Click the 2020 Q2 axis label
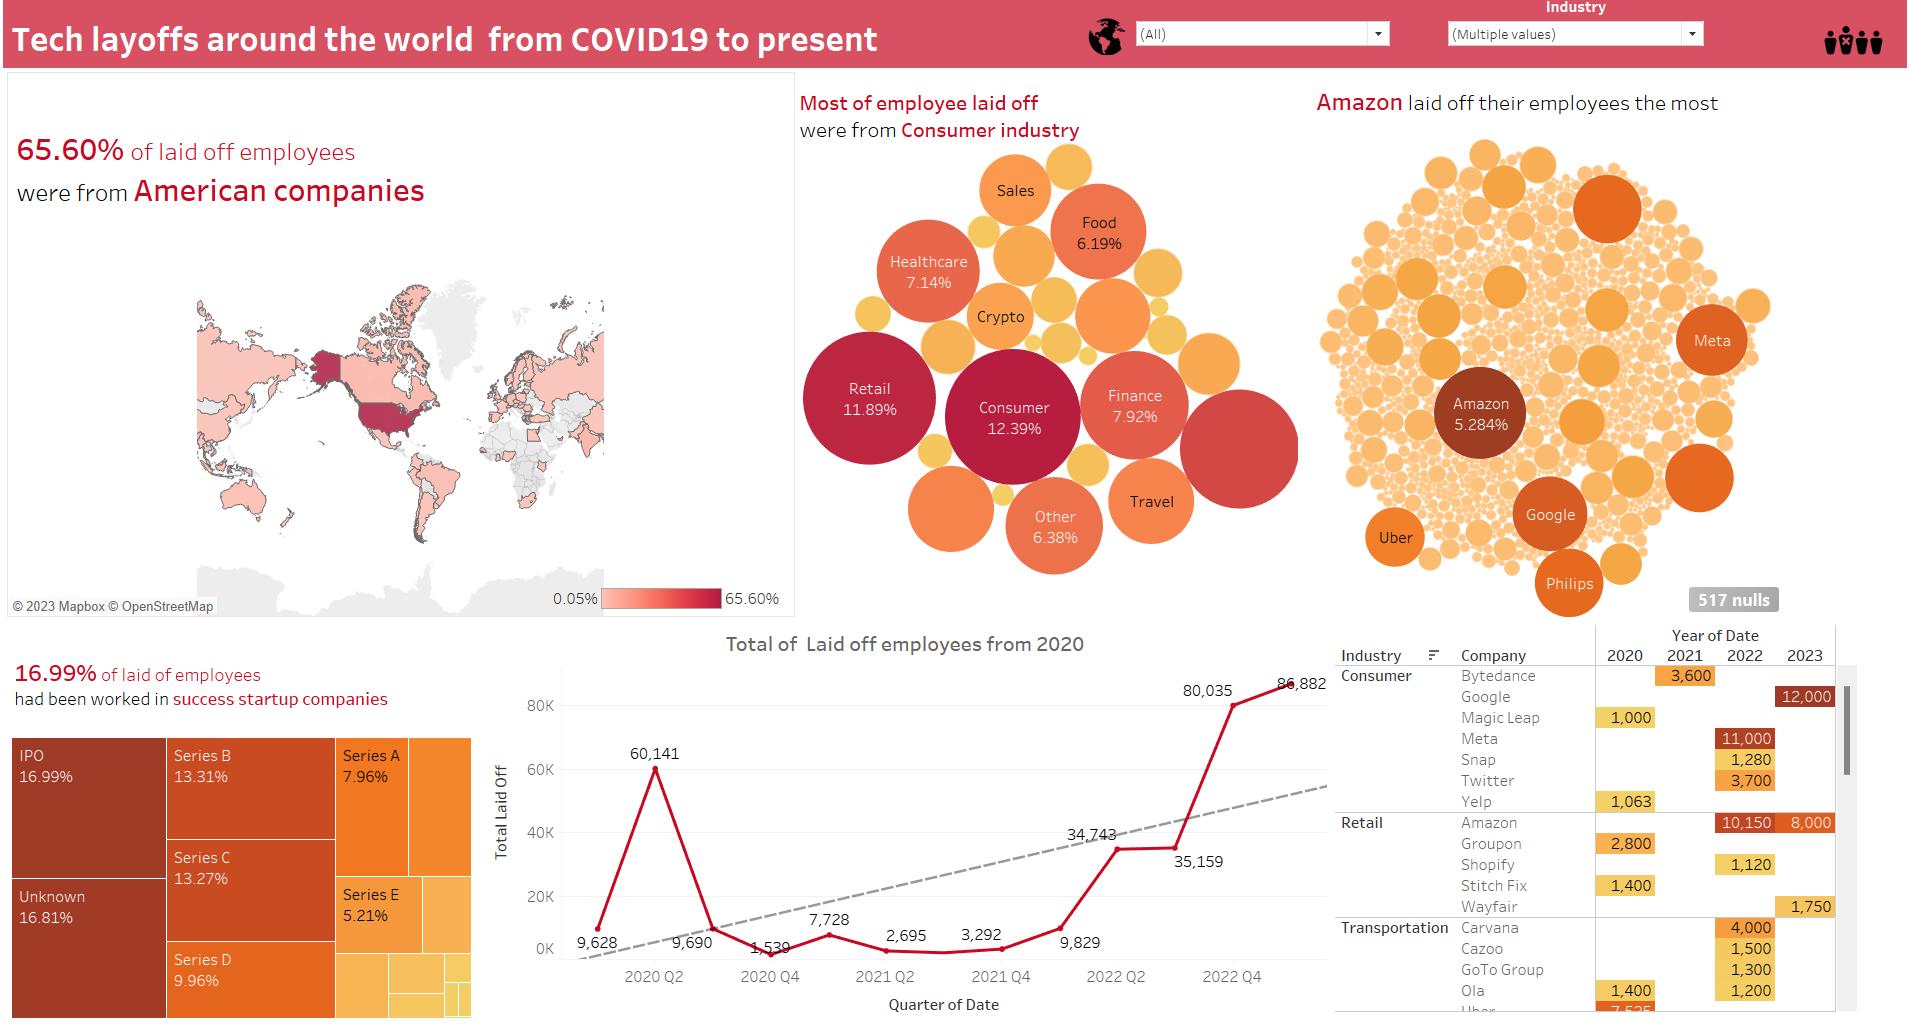 [x=653, y=976]
